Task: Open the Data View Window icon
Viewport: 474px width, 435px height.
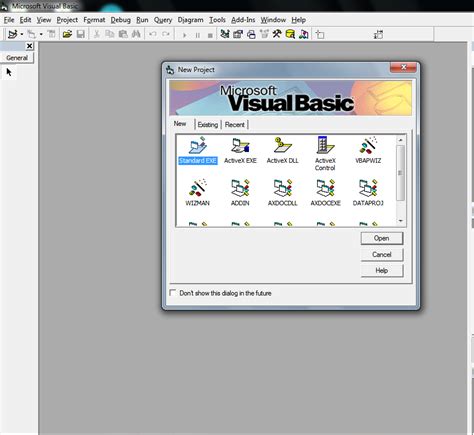Action: point(290,34)
